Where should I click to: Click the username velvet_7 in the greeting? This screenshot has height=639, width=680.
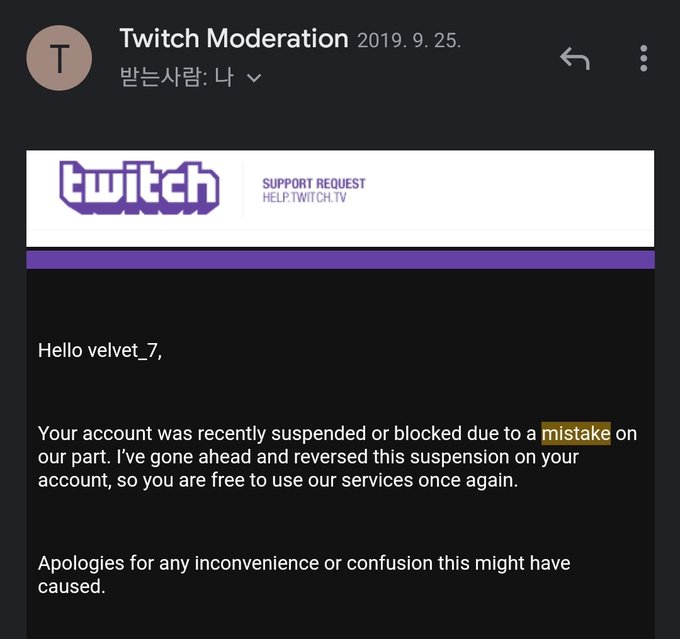[123, 350]
